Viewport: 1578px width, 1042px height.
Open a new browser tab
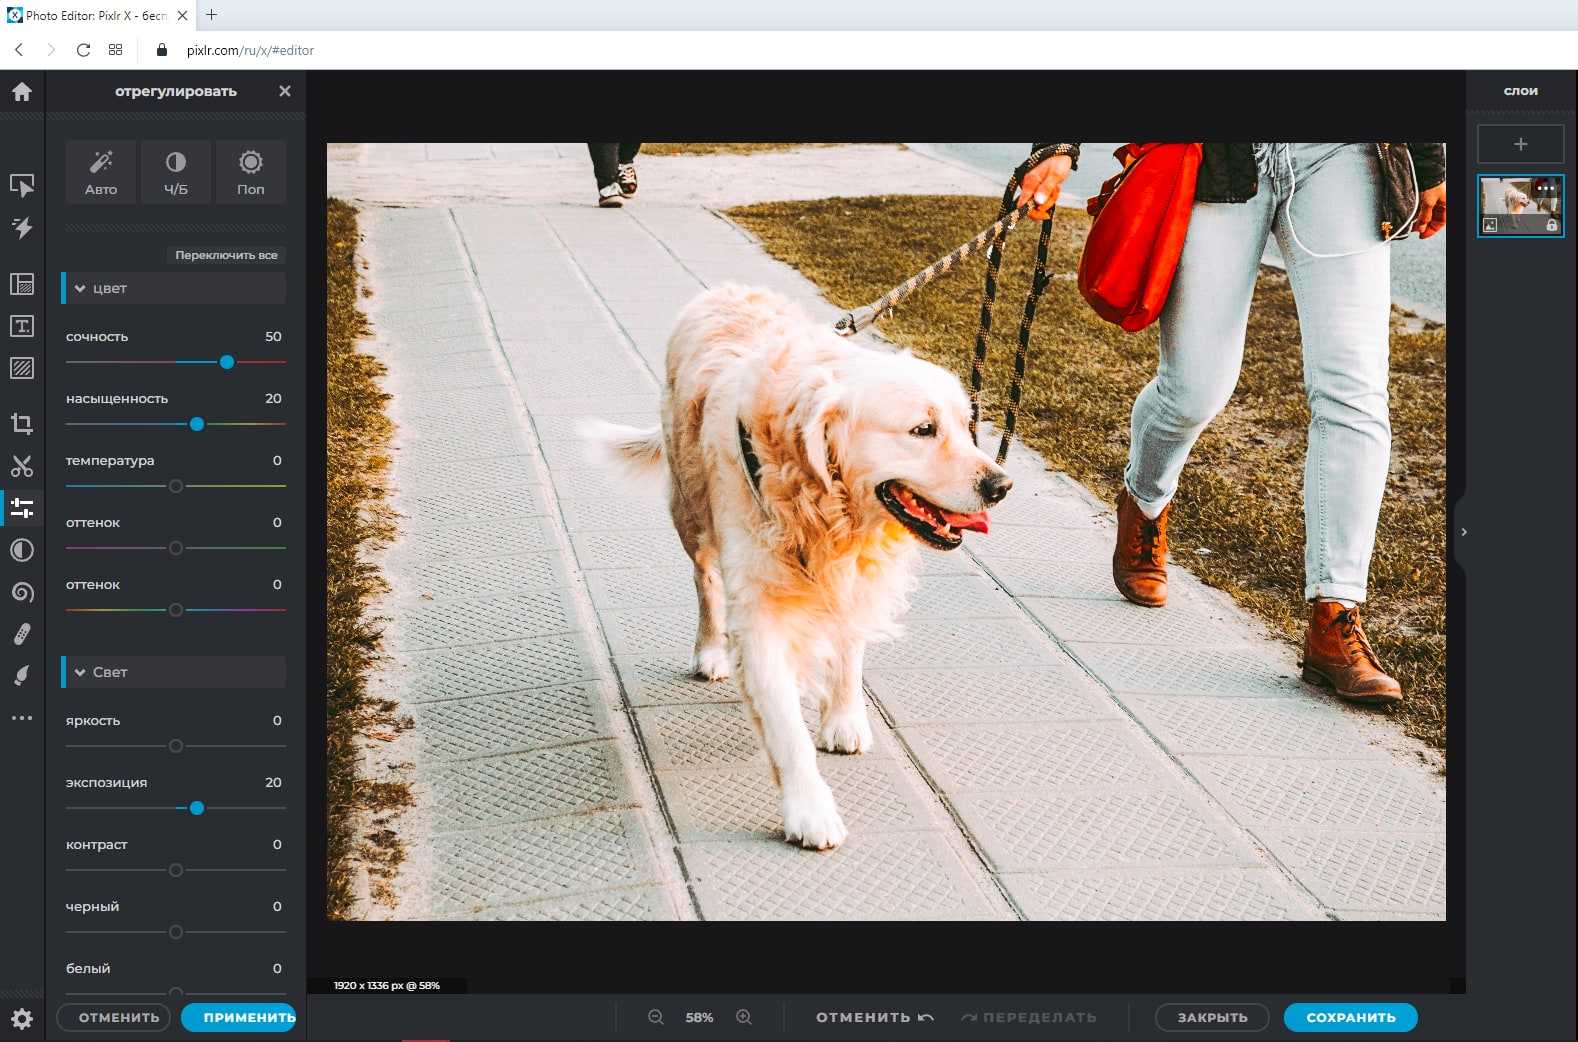(x=212, y=15)
